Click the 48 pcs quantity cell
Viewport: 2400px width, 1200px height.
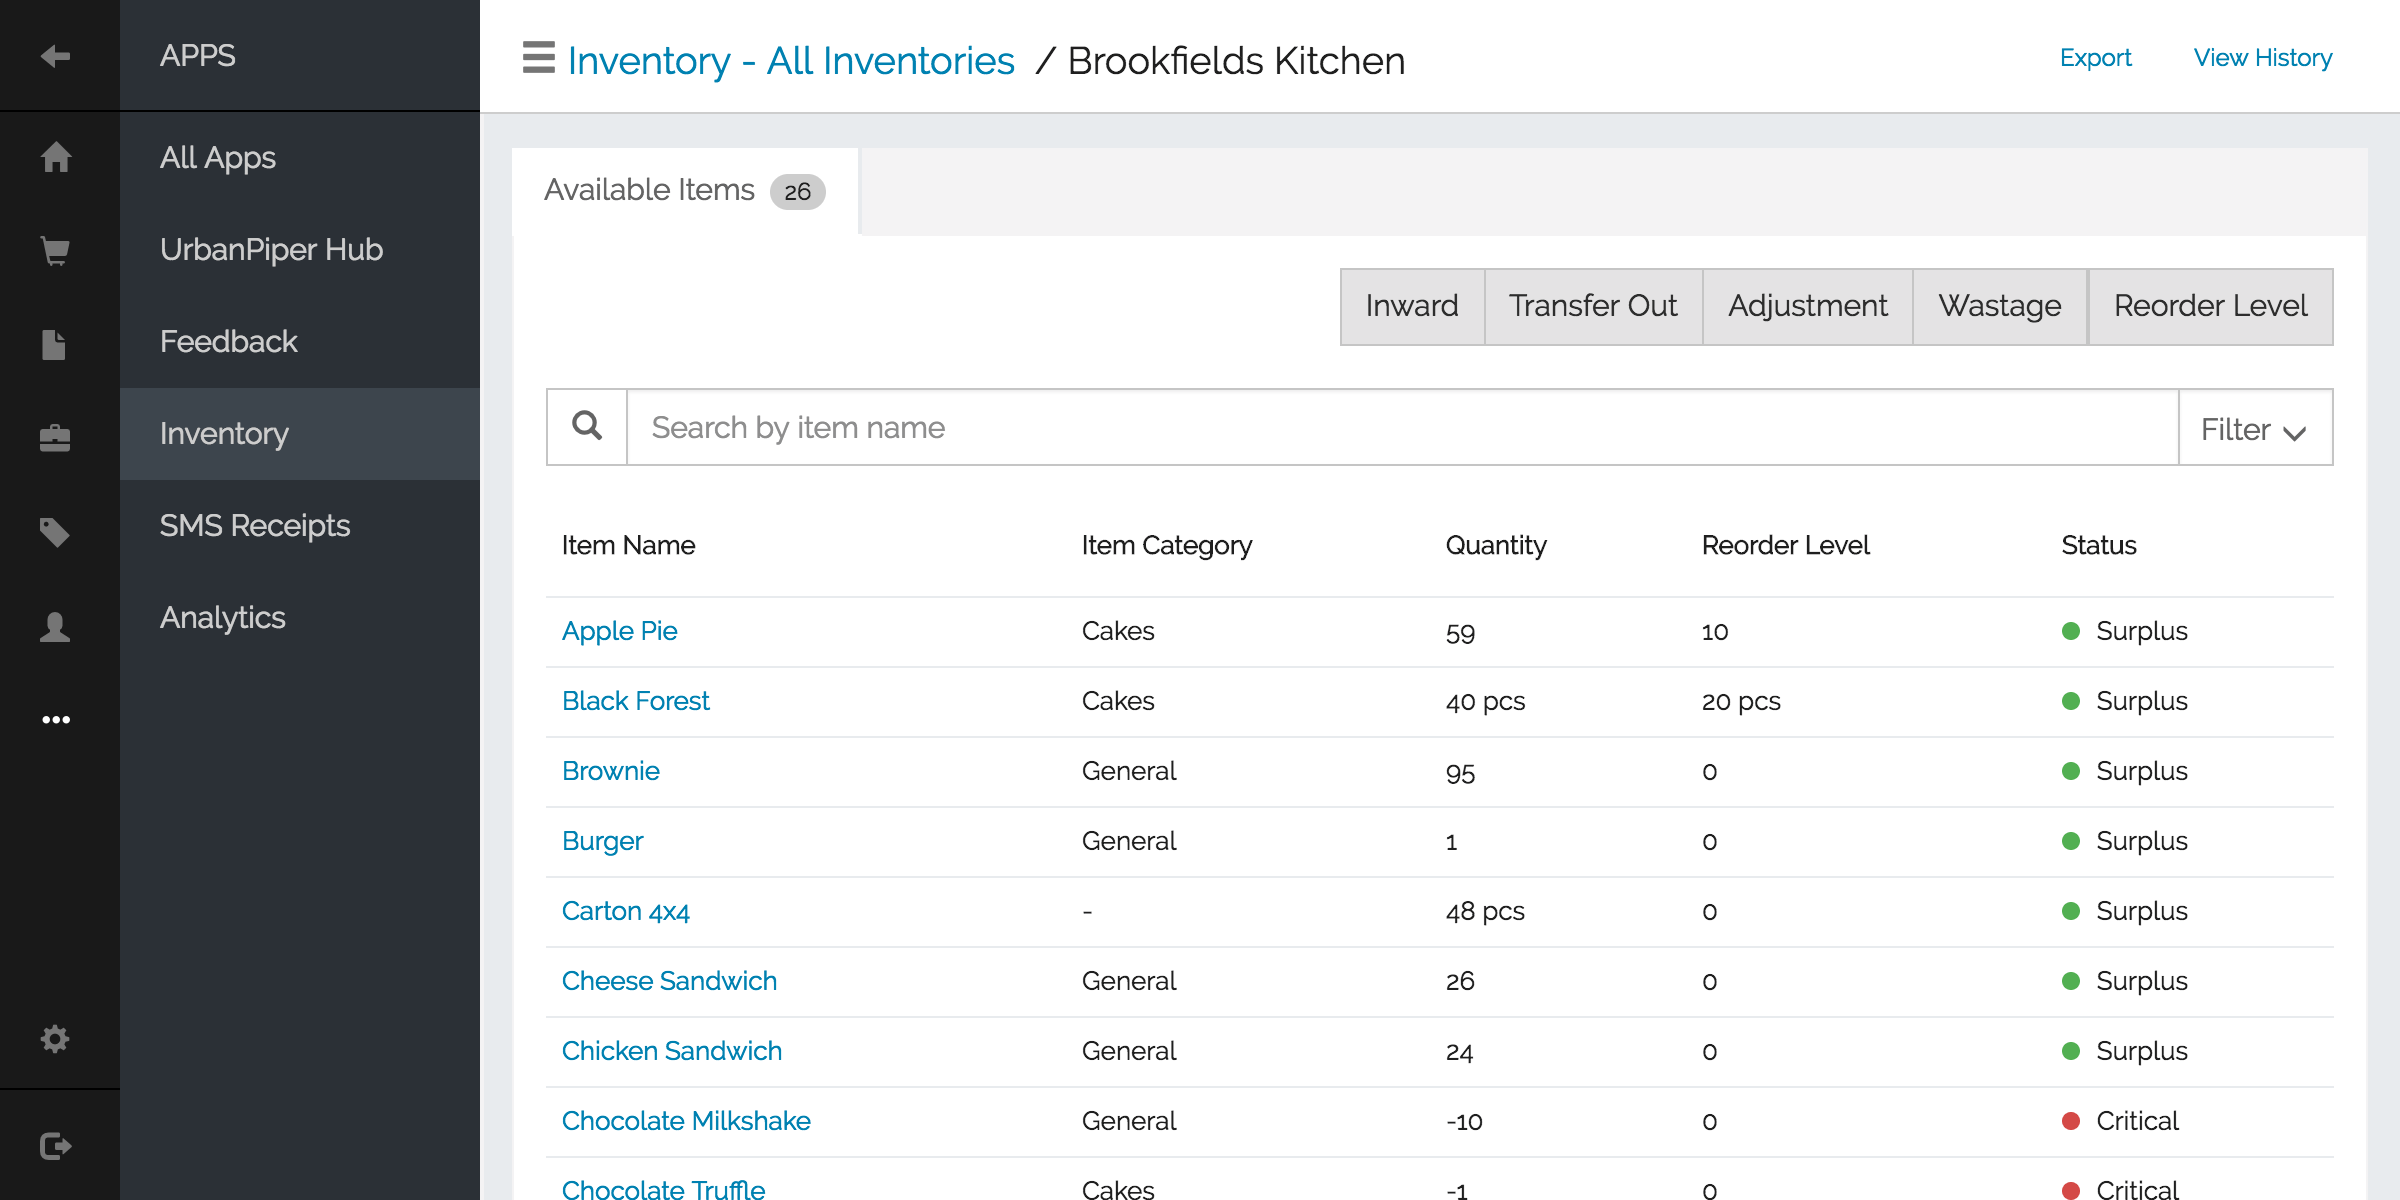[1486, 911]
